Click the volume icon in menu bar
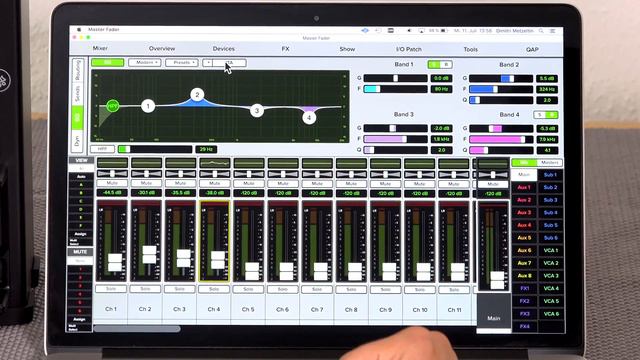 (409, 31)
